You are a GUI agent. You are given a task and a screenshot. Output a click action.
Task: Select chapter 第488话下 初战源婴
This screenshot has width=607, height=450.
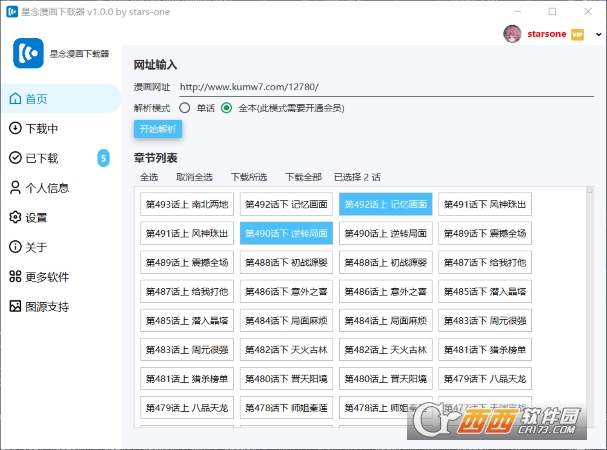tap(286, 262)
